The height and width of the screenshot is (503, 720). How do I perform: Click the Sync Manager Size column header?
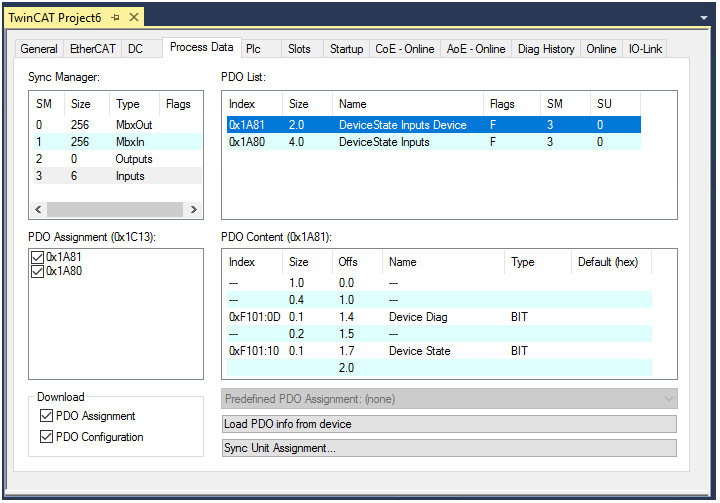pos(87,104)
